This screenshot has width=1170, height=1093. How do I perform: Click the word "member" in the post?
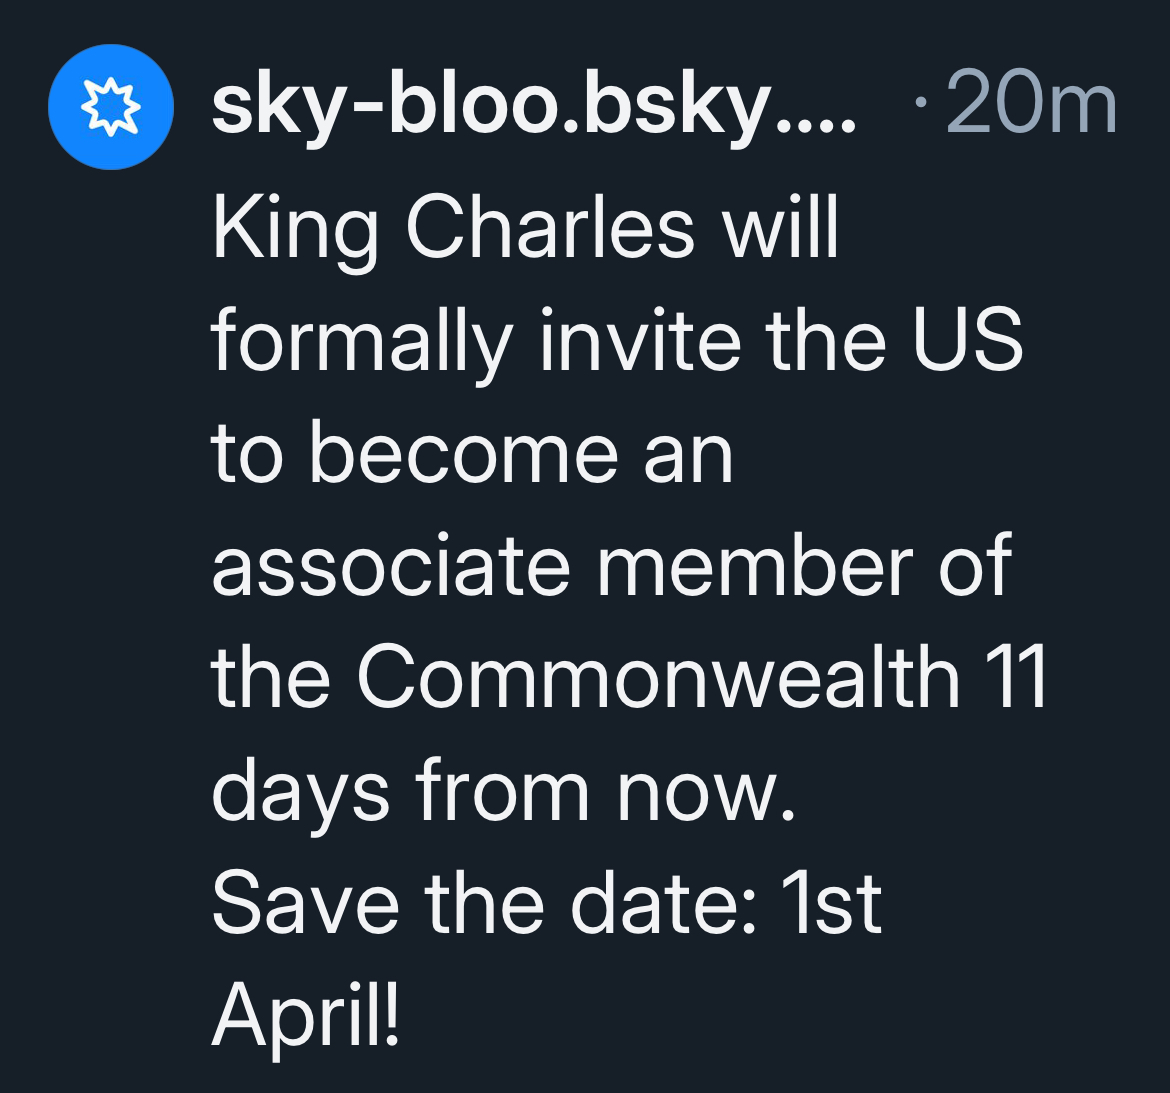click(754, 566)
